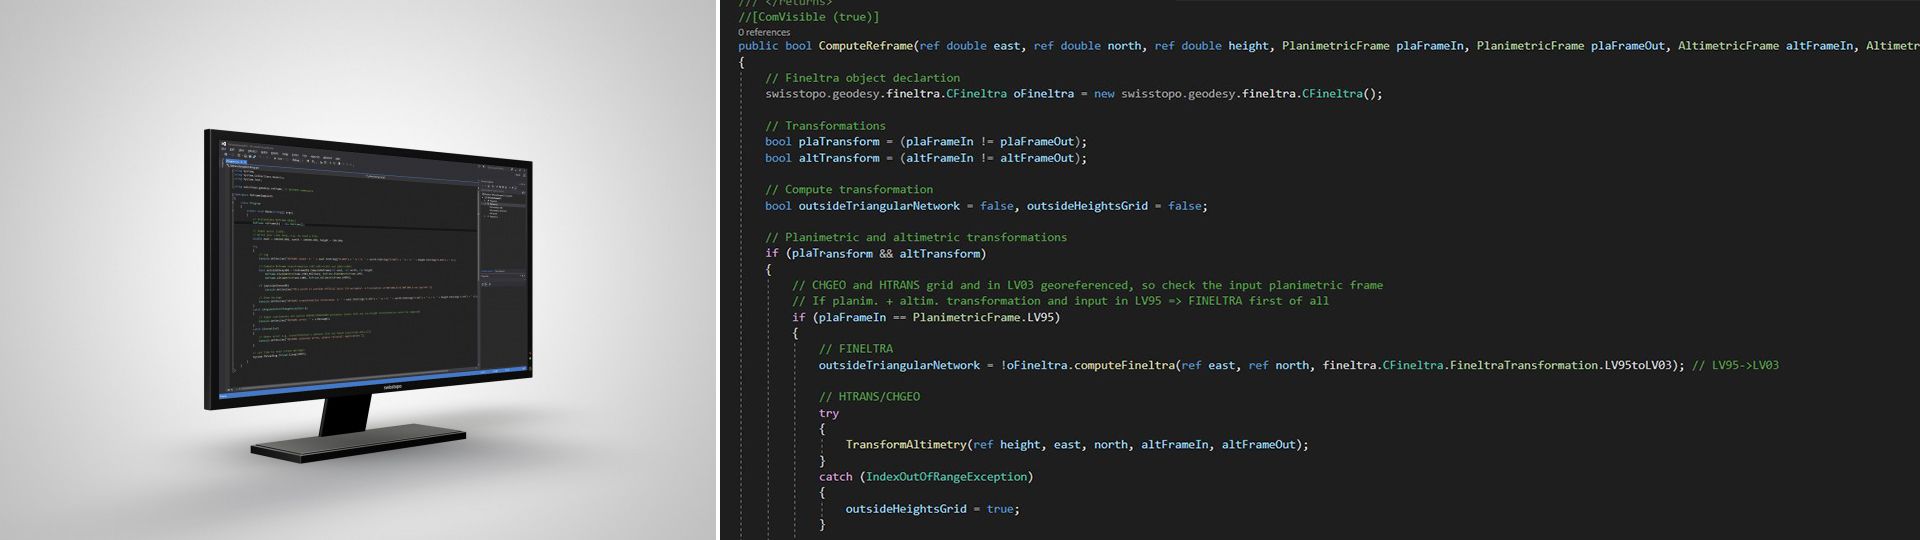Click the oFineltra variable declaration
The height and width of the screenshot is (540, 1920).
[x=1043, y=94]
